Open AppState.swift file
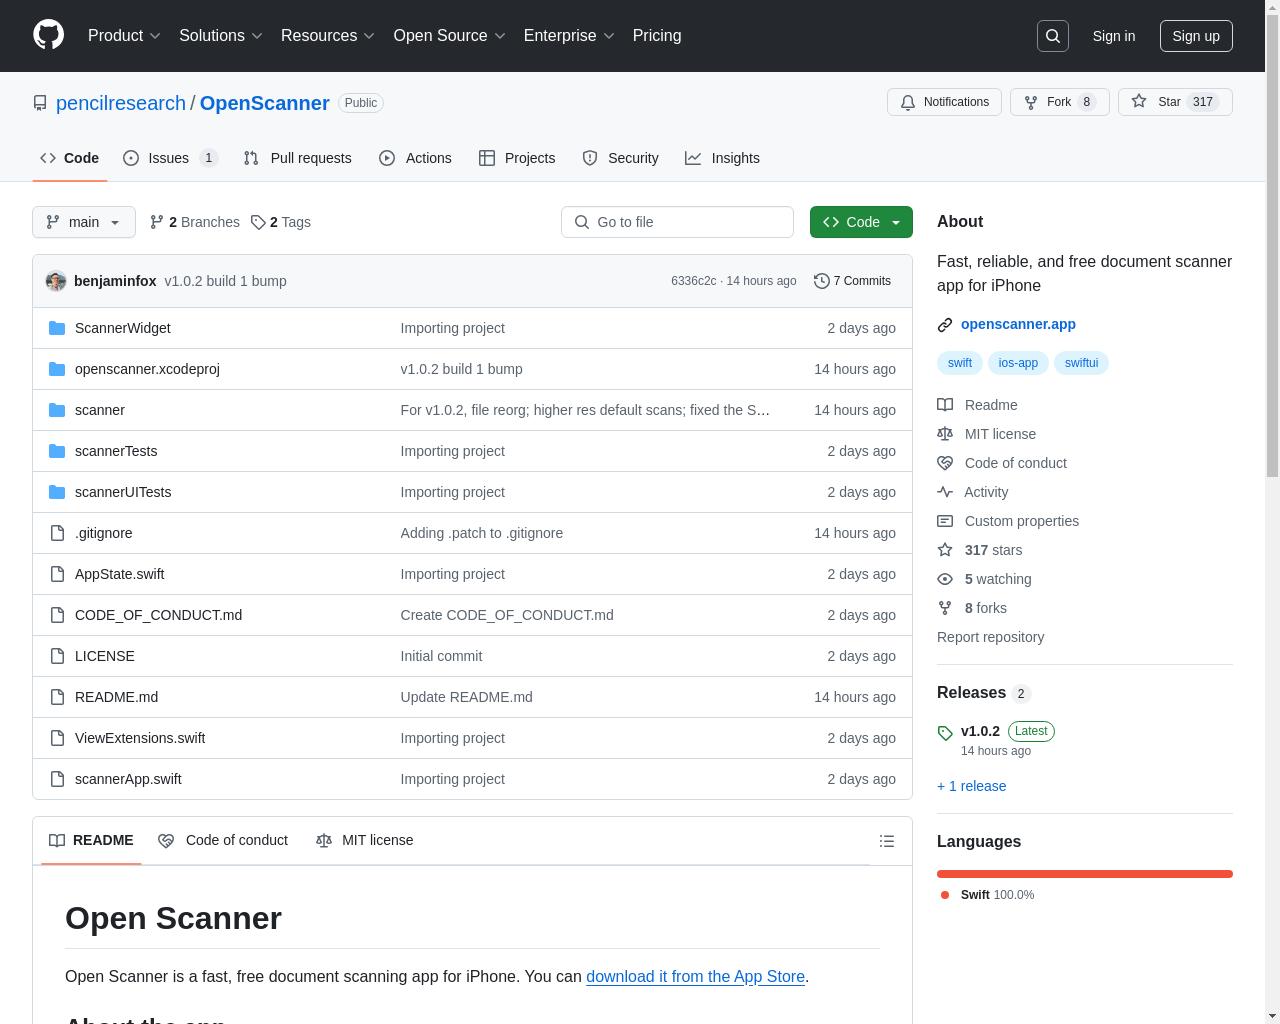1280x1024 pixels. (119, 574)
